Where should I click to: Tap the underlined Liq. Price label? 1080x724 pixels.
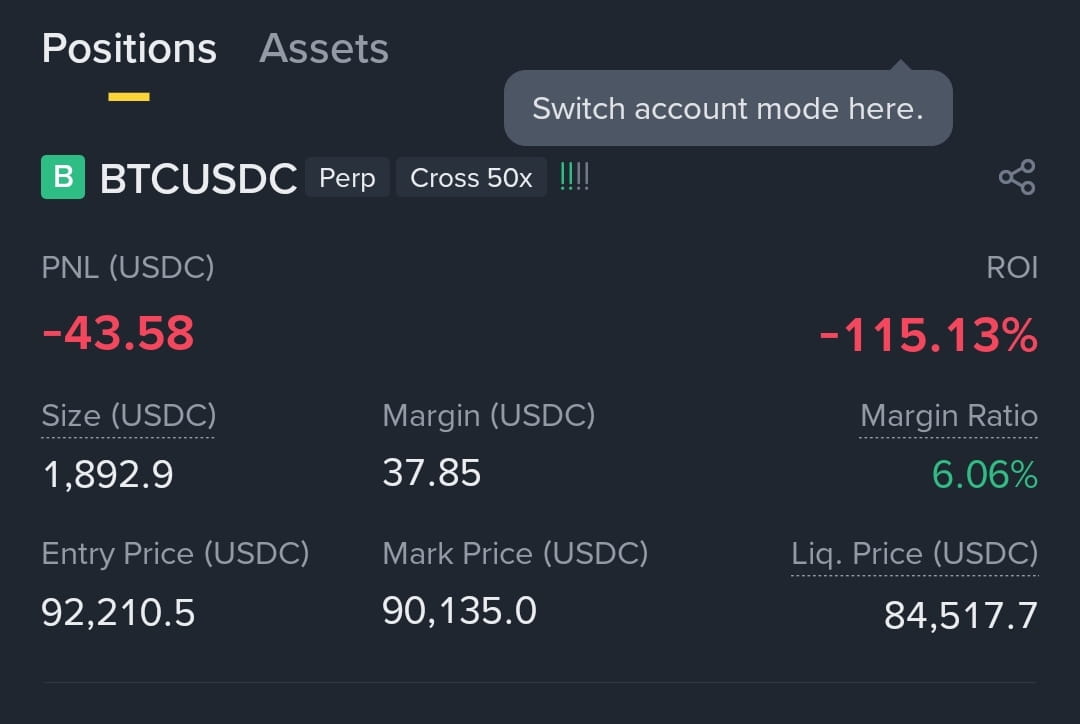pyautogui.click(x=915, y=554)
